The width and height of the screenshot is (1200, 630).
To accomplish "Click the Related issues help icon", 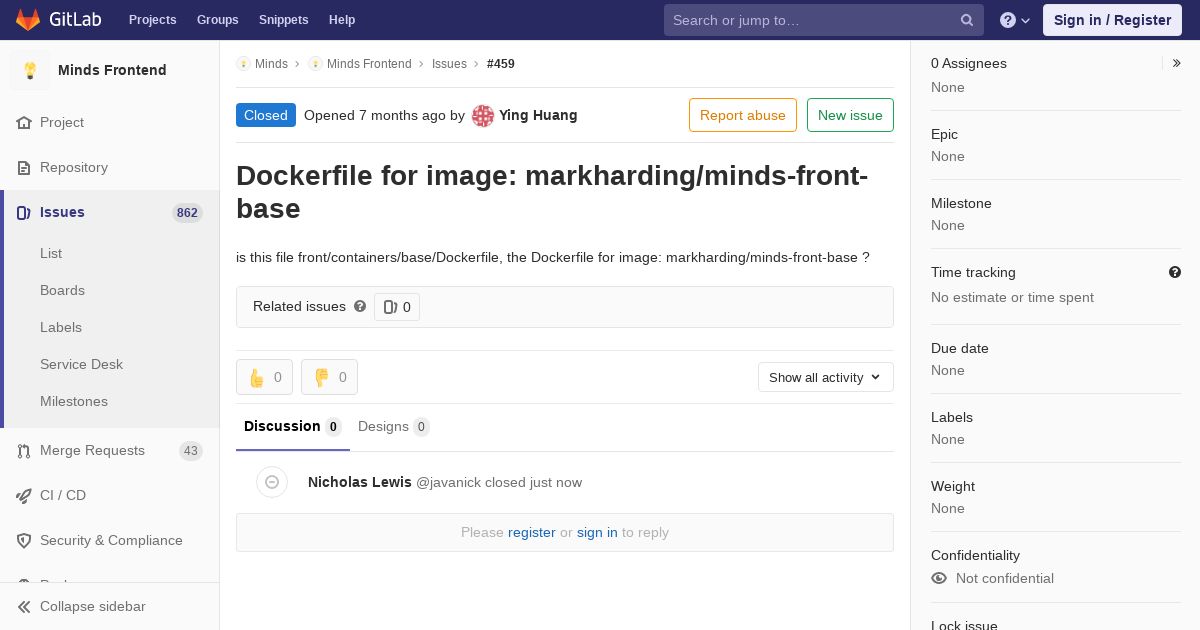I will [360, 306].
